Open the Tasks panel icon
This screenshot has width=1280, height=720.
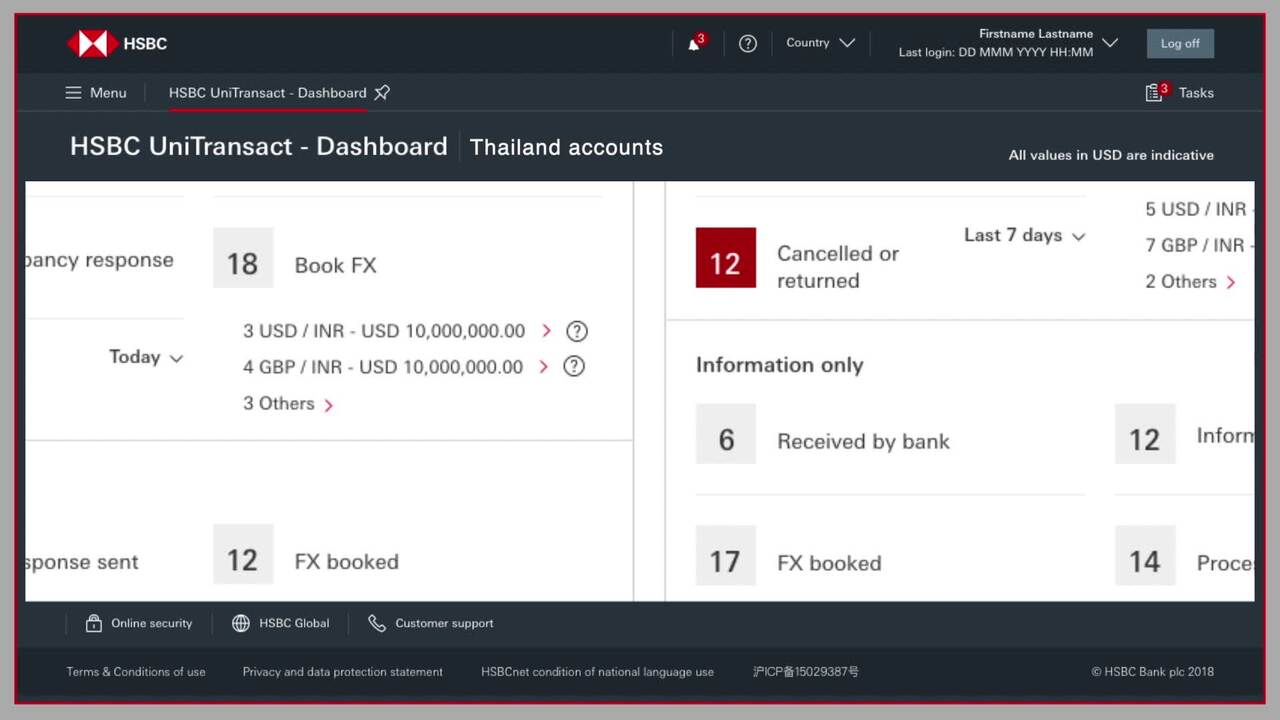click(1155, 92)
